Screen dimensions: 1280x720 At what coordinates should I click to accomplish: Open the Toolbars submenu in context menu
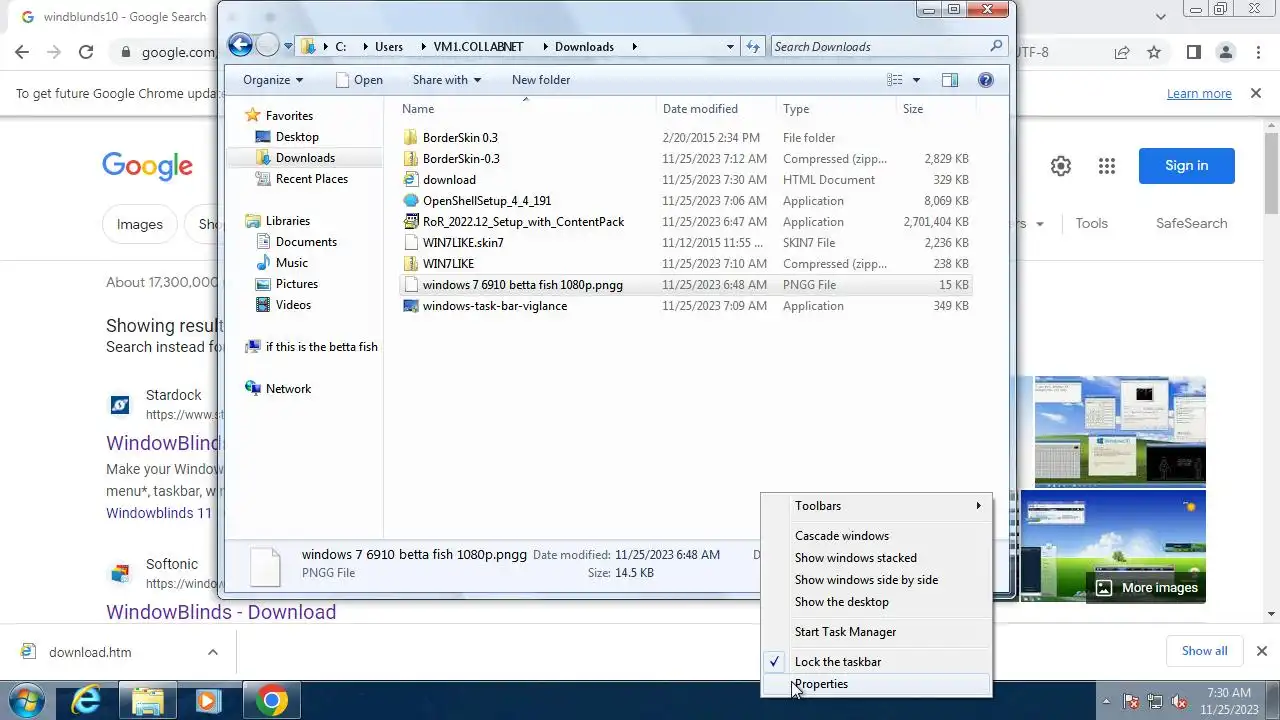[877, 506]
